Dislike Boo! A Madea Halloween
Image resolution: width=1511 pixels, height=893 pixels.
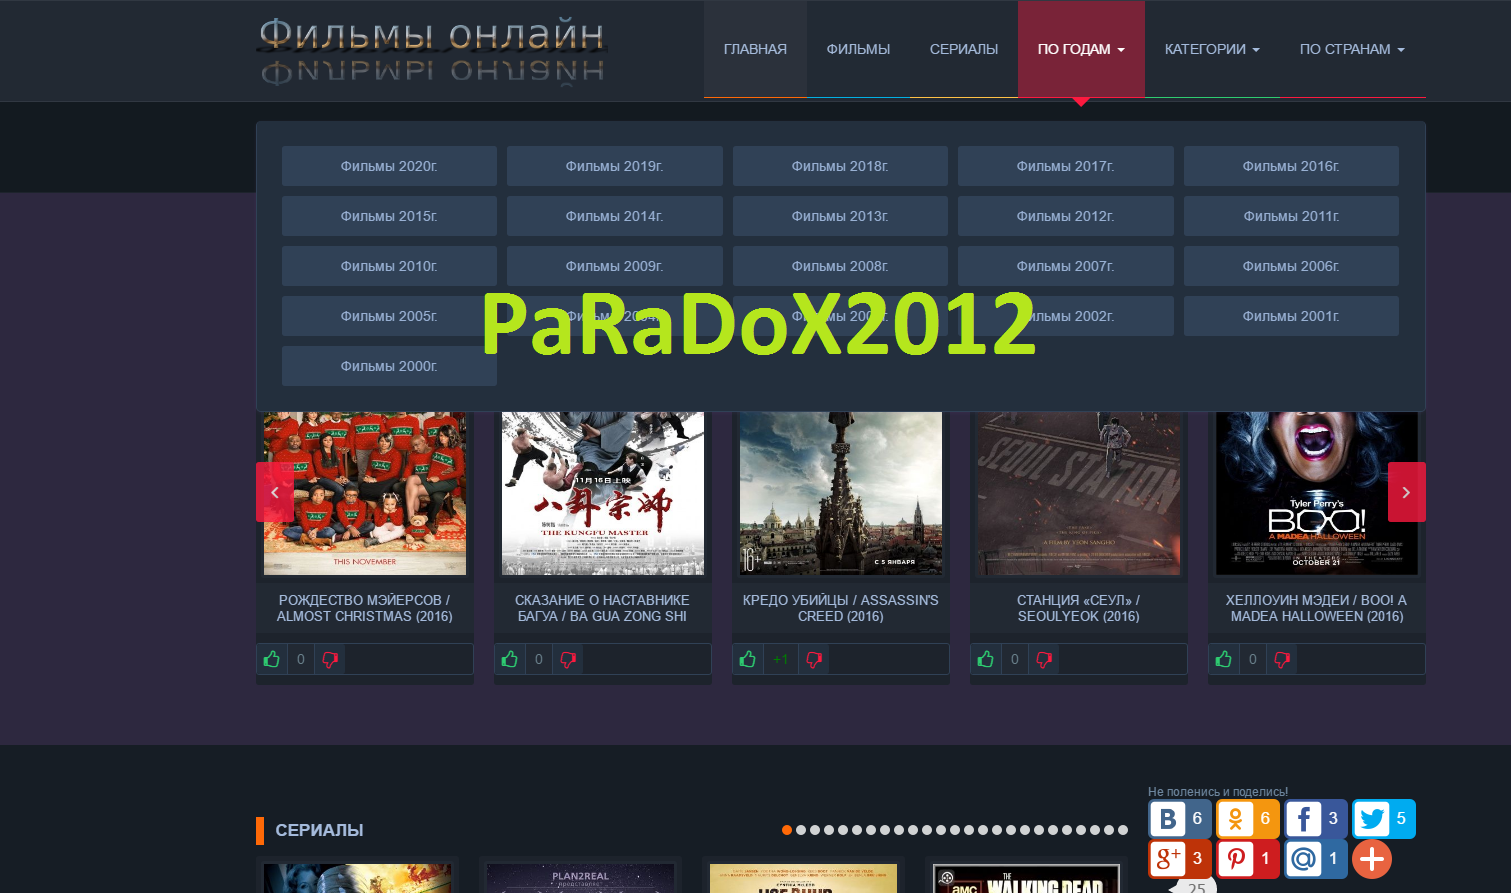coord(1282,659)
